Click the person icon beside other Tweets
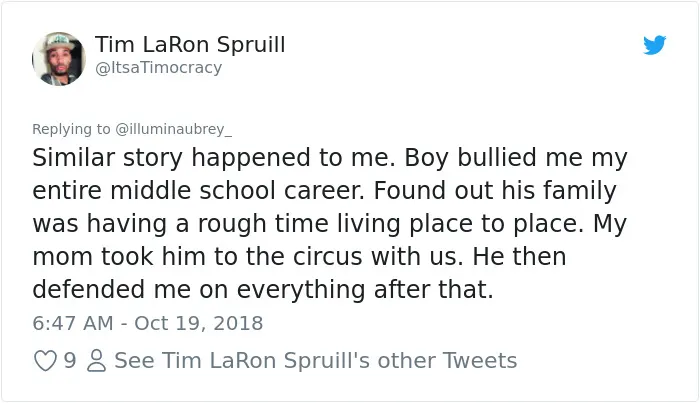Image resolution: width=700 pixels, height=403 pixels. click(96, 361)
